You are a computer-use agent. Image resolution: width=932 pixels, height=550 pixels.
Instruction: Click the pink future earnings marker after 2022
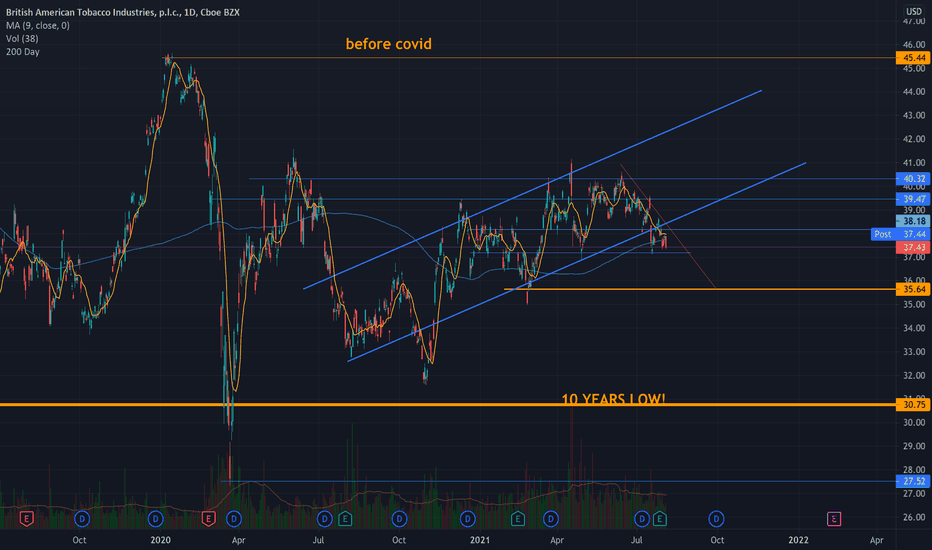(834, 519)
